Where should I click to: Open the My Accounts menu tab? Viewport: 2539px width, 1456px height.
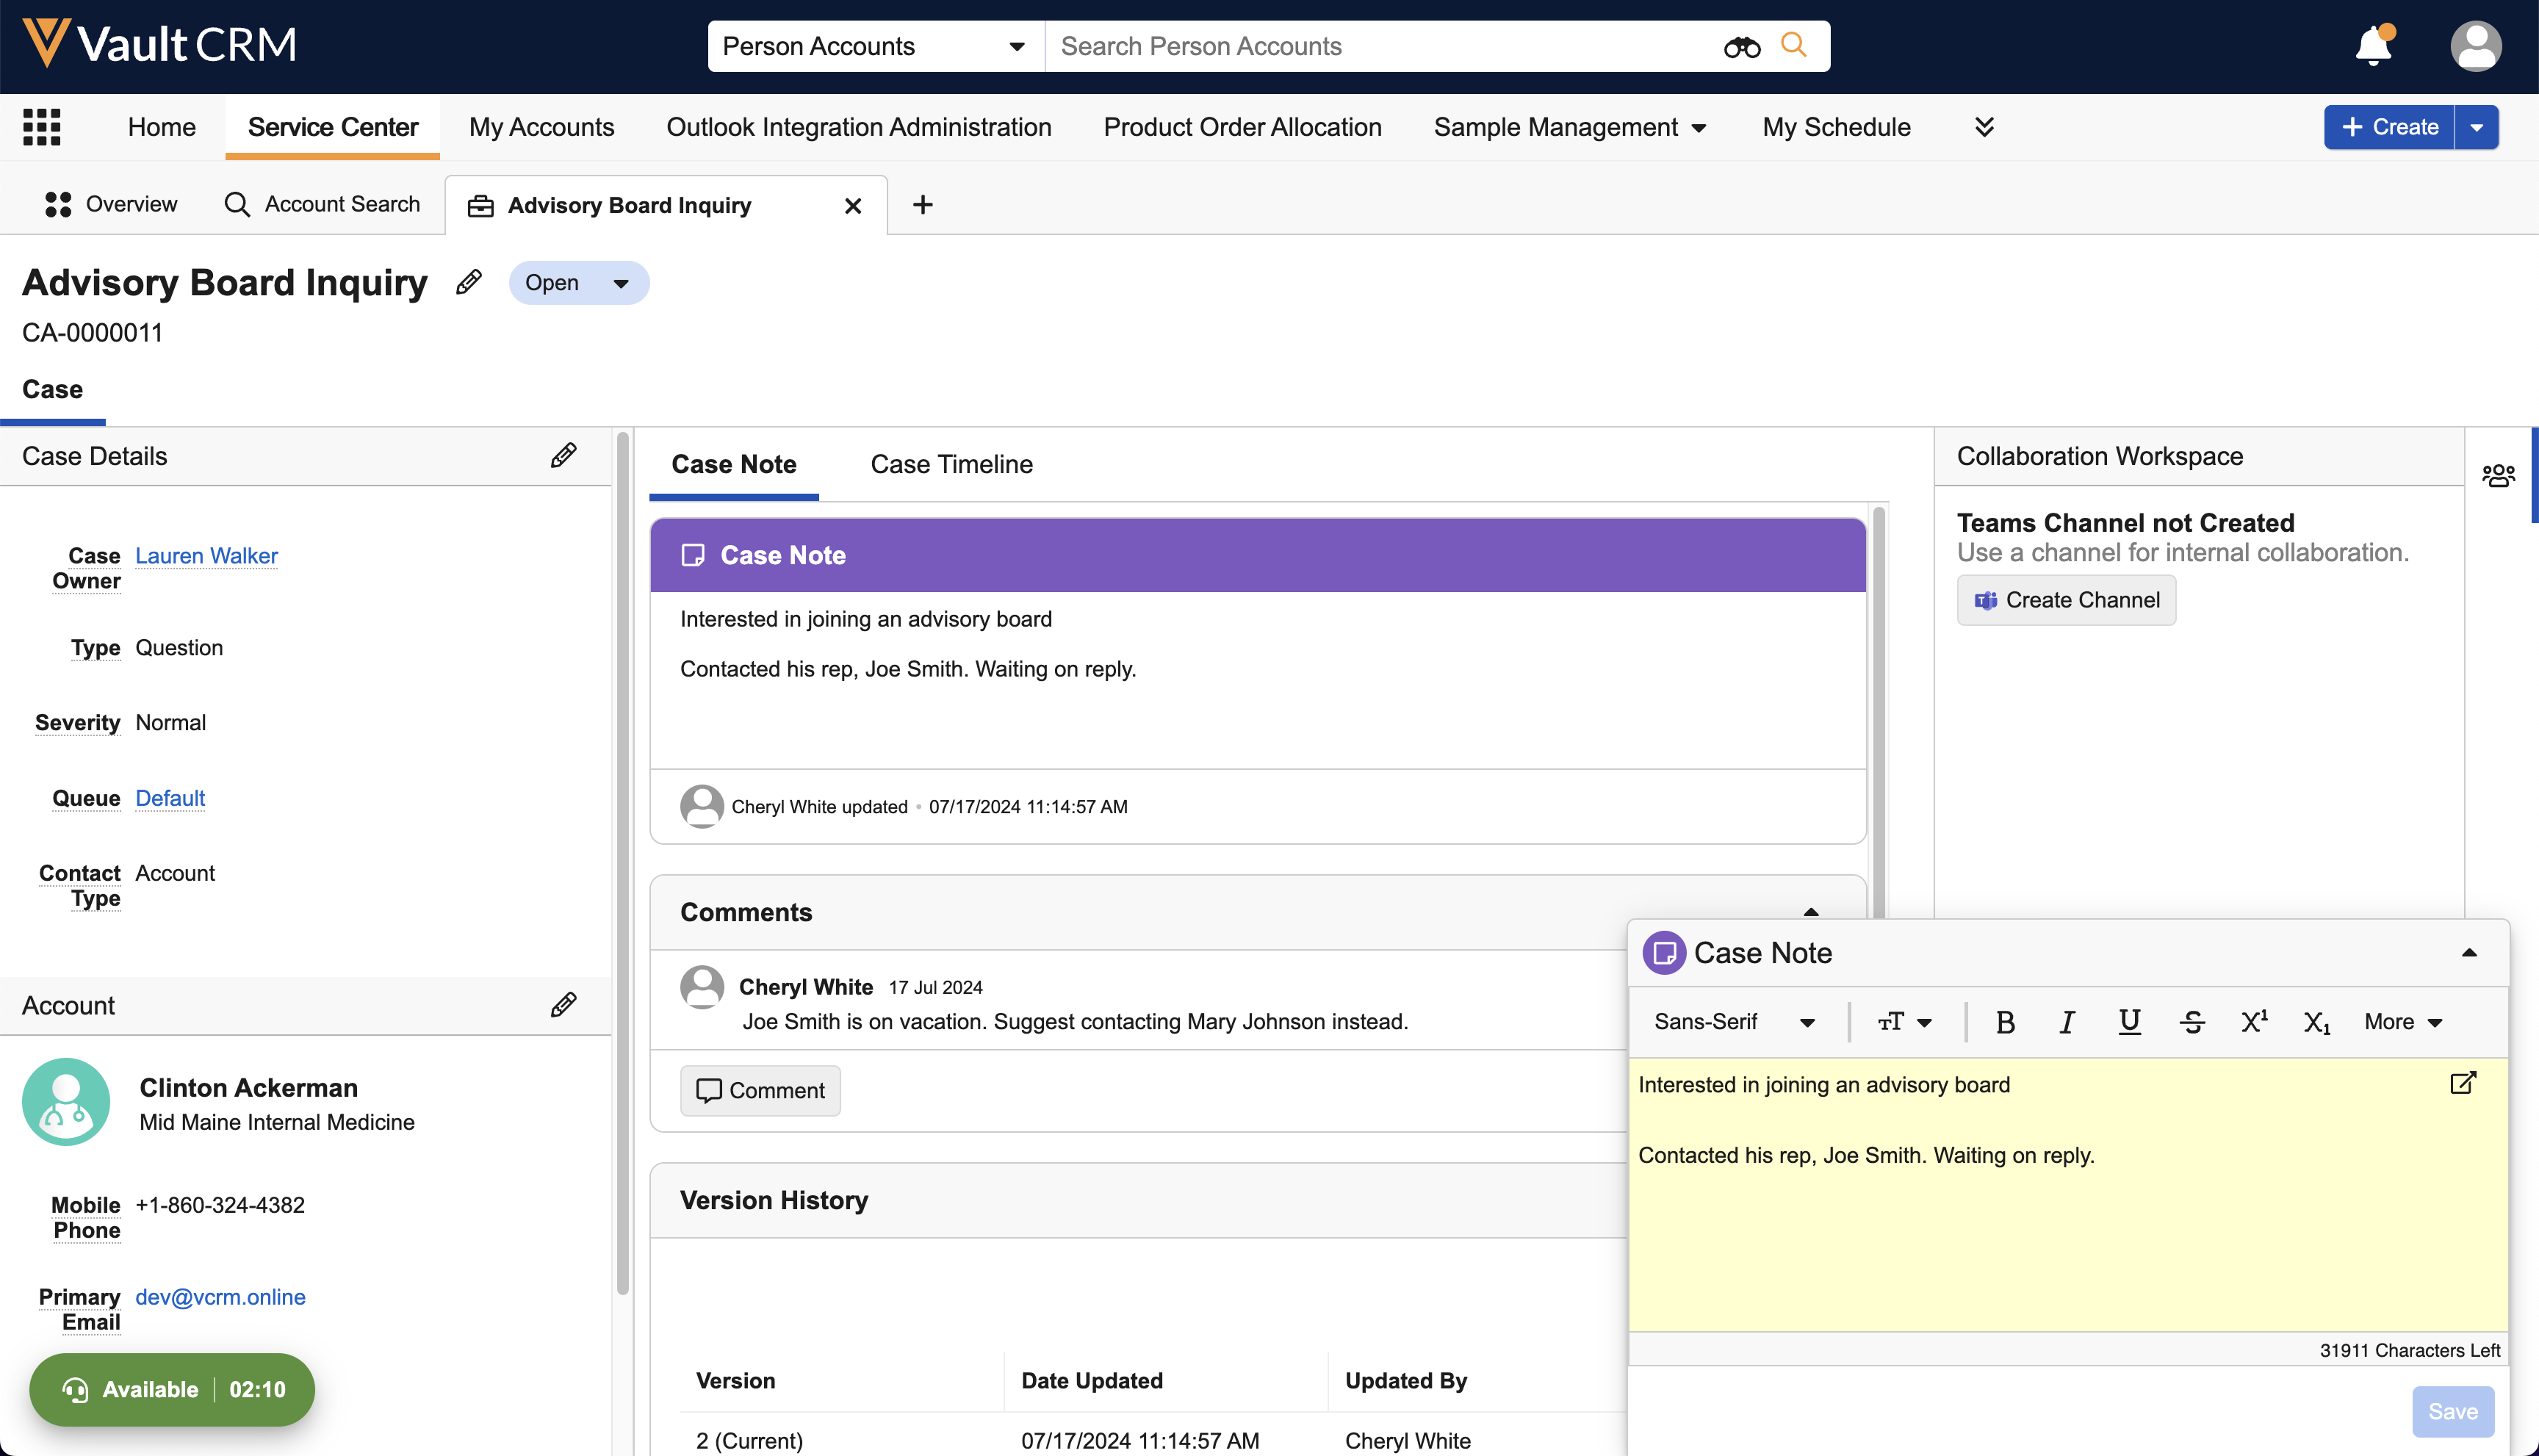pos(541,127)
